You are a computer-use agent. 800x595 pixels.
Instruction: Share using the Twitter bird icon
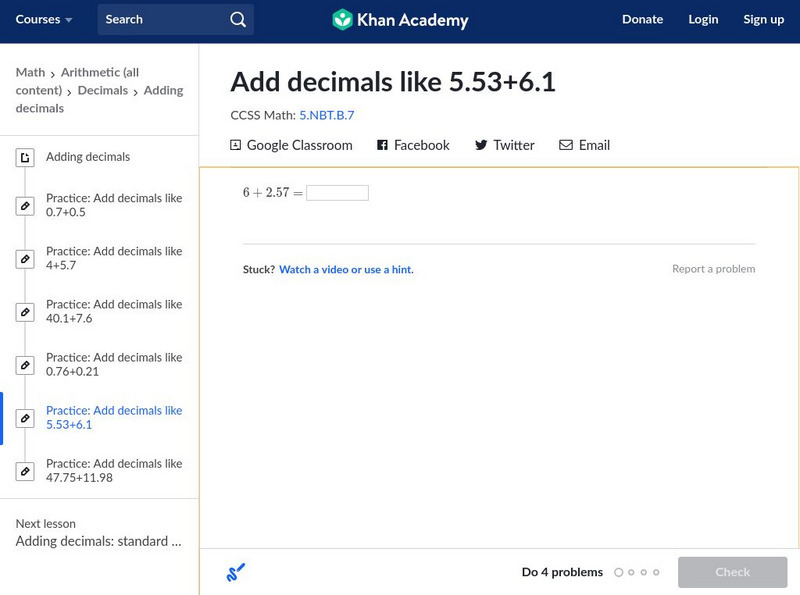481,145
